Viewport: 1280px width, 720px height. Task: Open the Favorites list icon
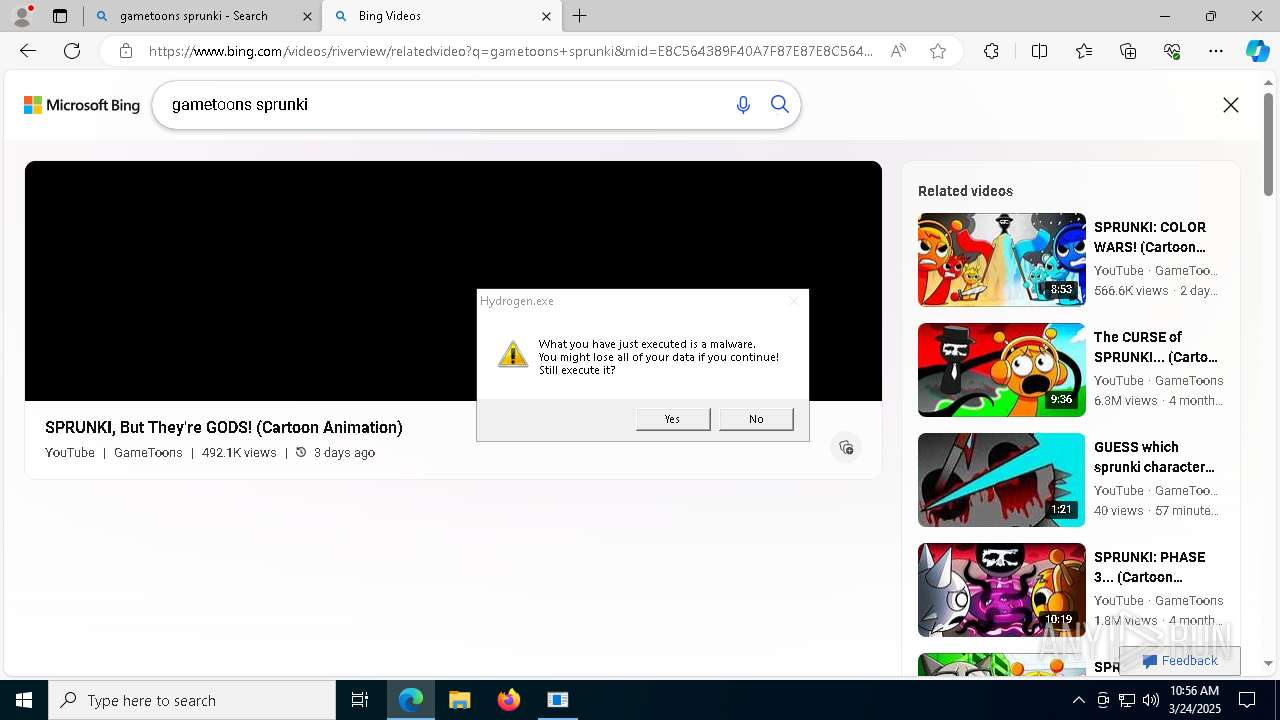pyautogui.click(x=1084, y=51)
